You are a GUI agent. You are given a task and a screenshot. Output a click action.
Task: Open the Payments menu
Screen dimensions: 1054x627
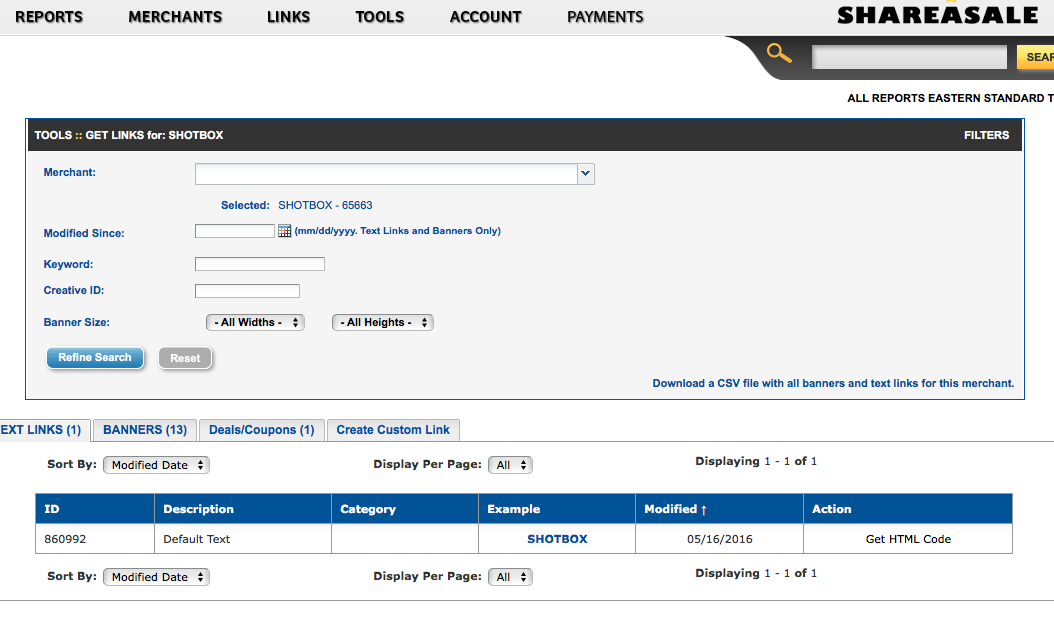click(605, 17)
